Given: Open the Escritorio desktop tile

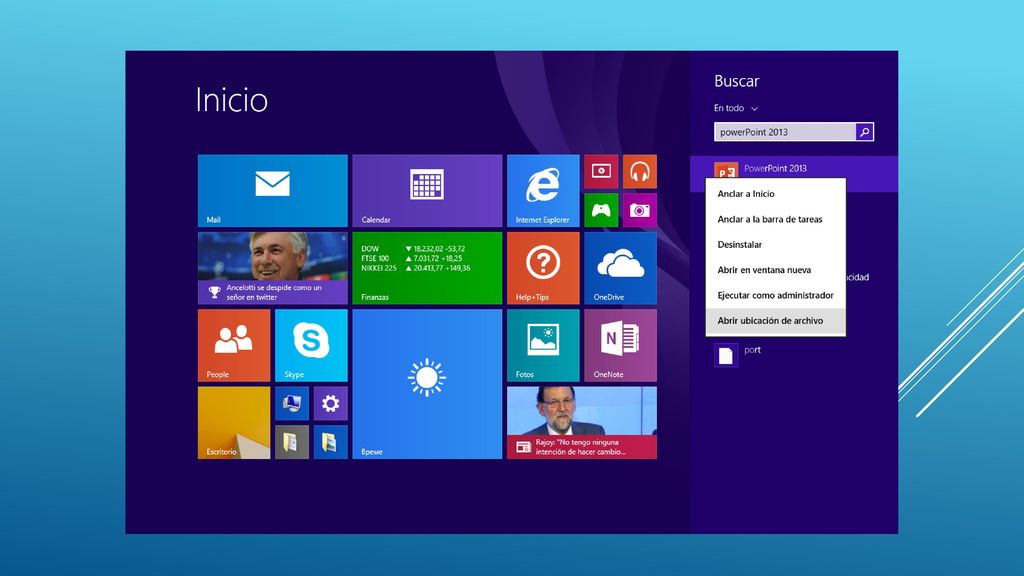Looking at the screenshot, I should [234, 423].
